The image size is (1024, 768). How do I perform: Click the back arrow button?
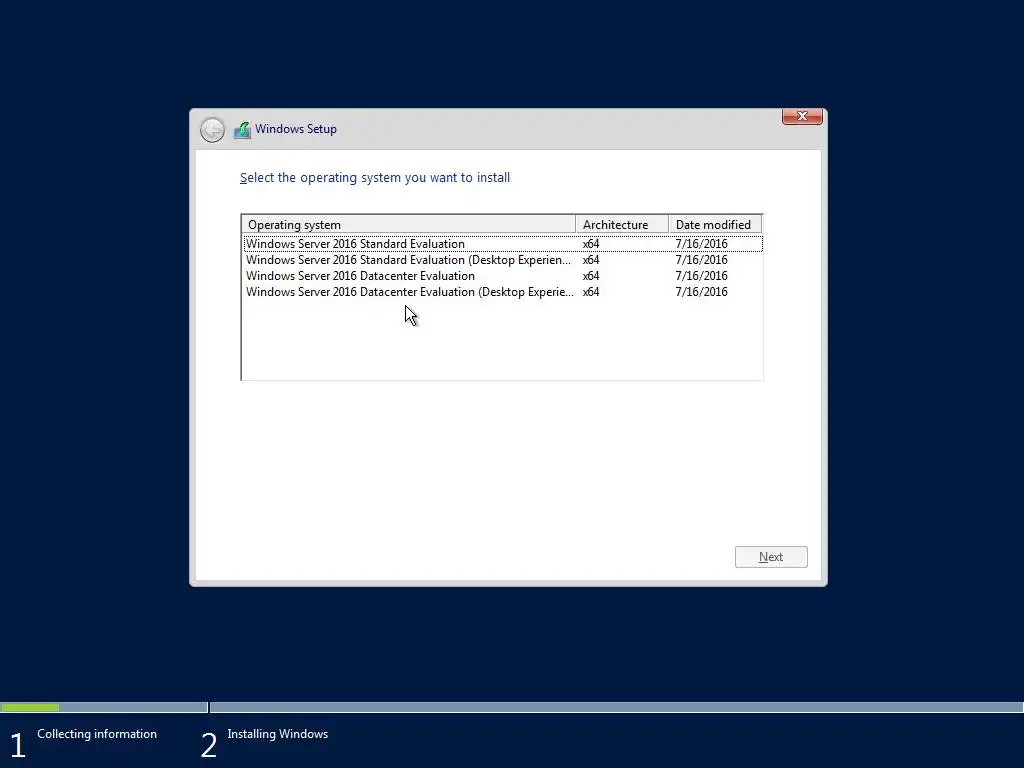[212, 130]
